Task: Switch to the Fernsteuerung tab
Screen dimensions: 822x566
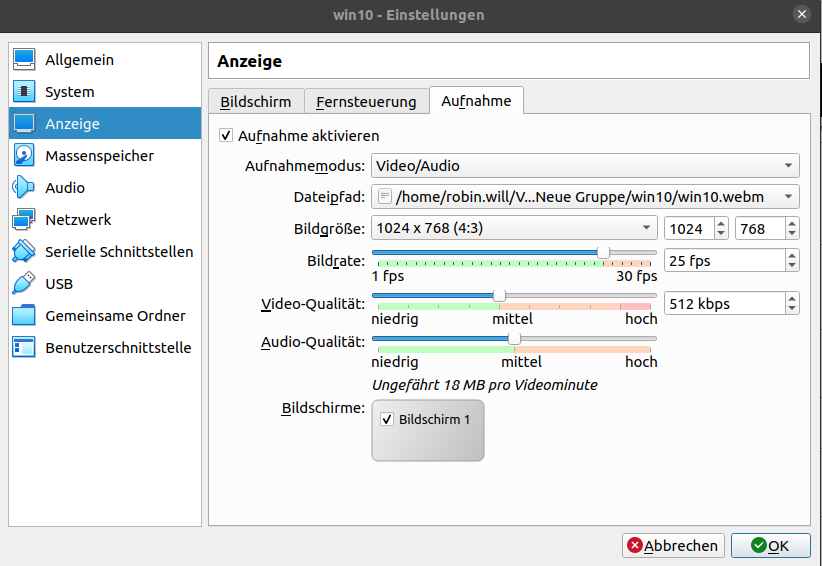Action: (x=366, y=102)
